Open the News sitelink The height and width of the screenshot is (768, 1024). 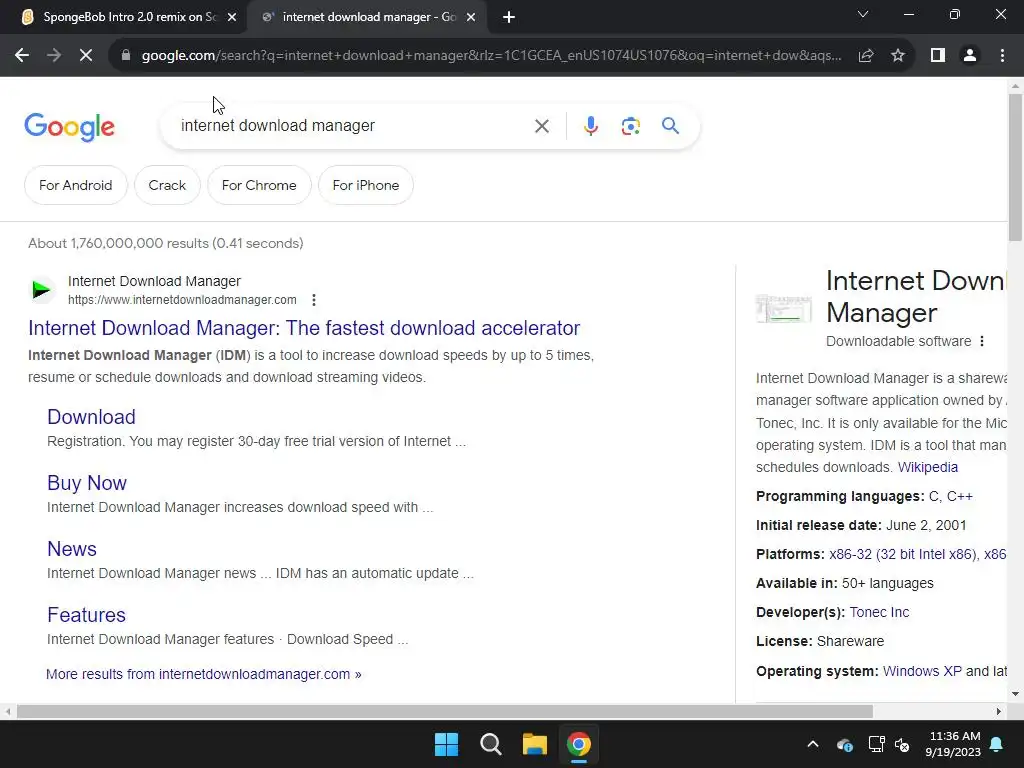(x=72, y=549)
